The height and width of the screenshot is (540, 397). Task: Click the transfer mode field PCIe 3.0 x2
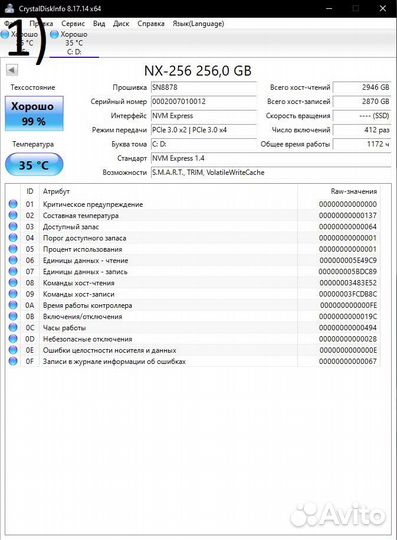(x=204, y=130)
